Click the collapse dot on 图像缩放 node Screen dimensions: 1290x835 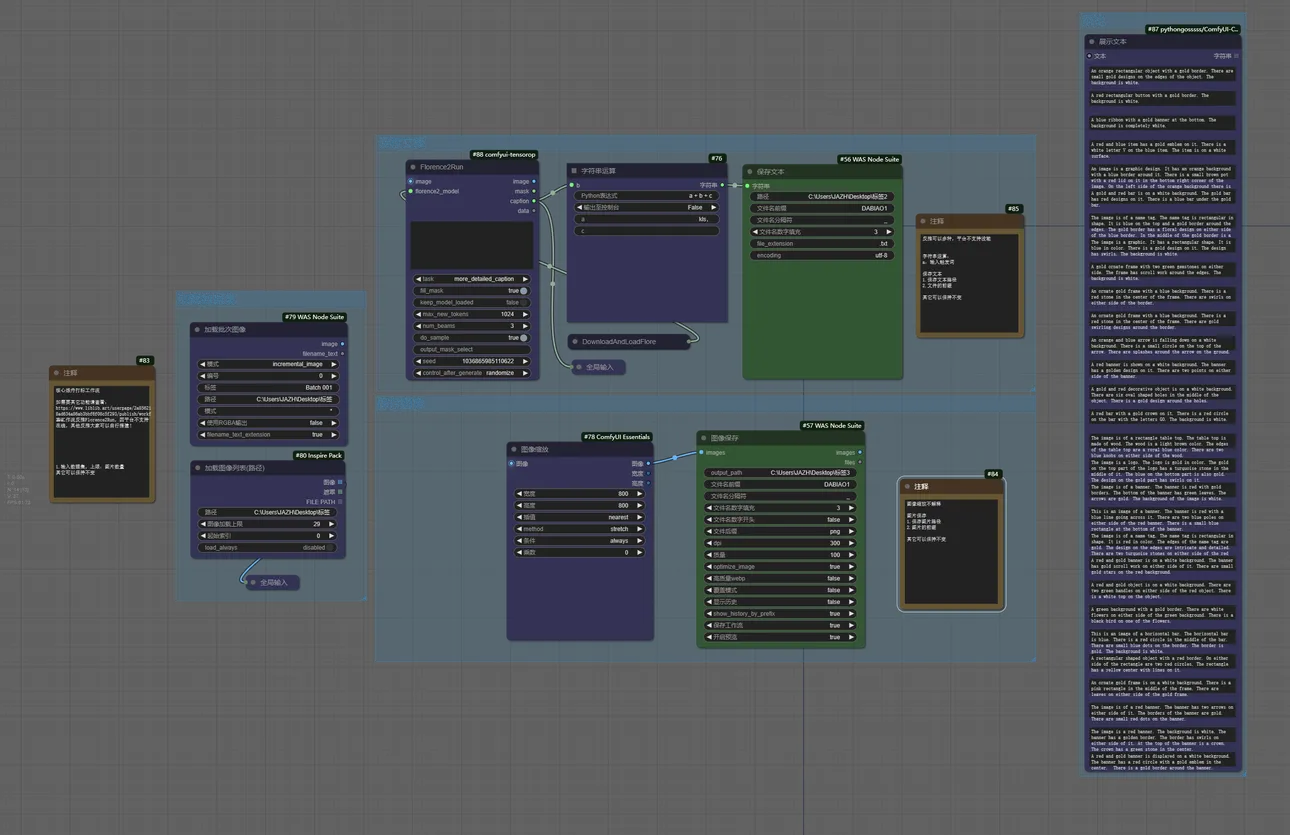coord(513,449)
